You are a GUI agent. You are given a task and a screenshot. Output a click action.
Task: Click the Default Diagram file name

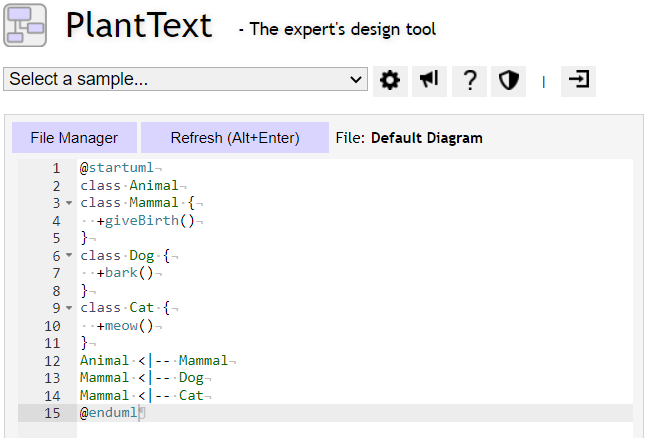pos(427,138)
